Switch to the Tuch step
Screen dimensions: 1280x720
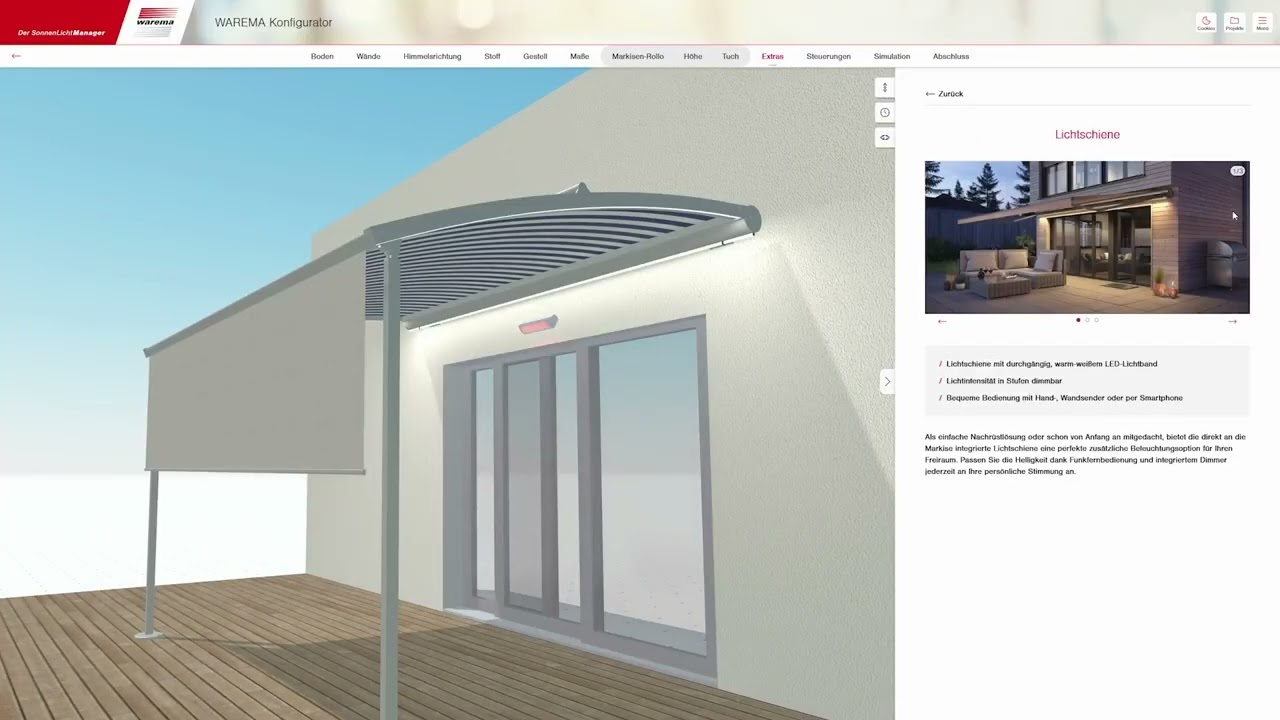(731, 56)
